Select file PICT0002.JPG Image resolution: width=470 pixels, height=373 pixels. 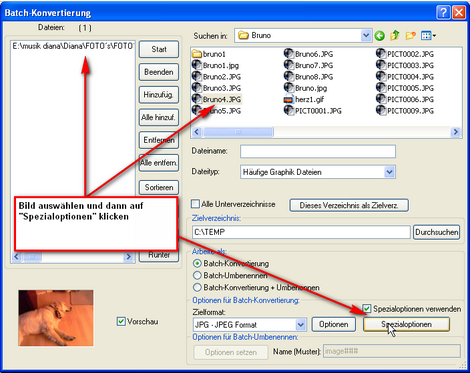pos(405,54)
